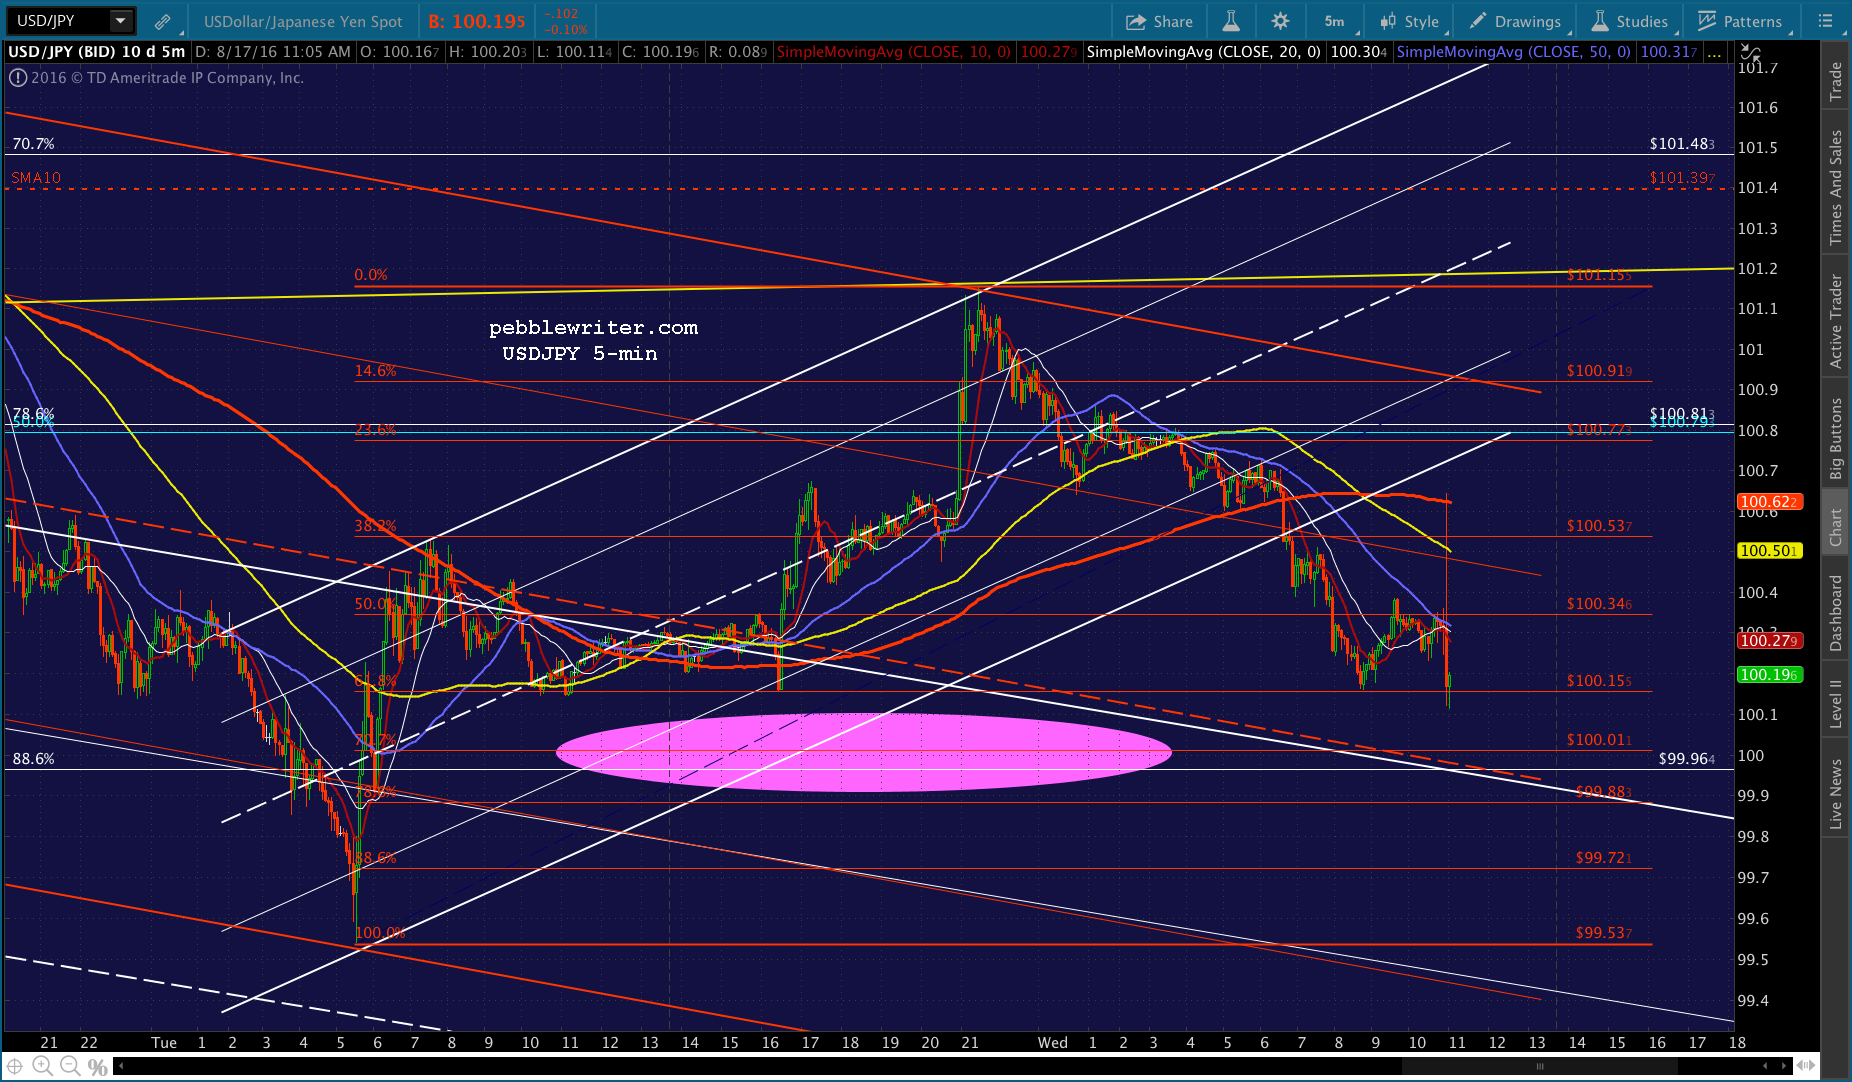Viewport: 1852px width, 1082px height.
Task: Click the $99.721 Fibonacci price label
Action: coord(1603,858)
